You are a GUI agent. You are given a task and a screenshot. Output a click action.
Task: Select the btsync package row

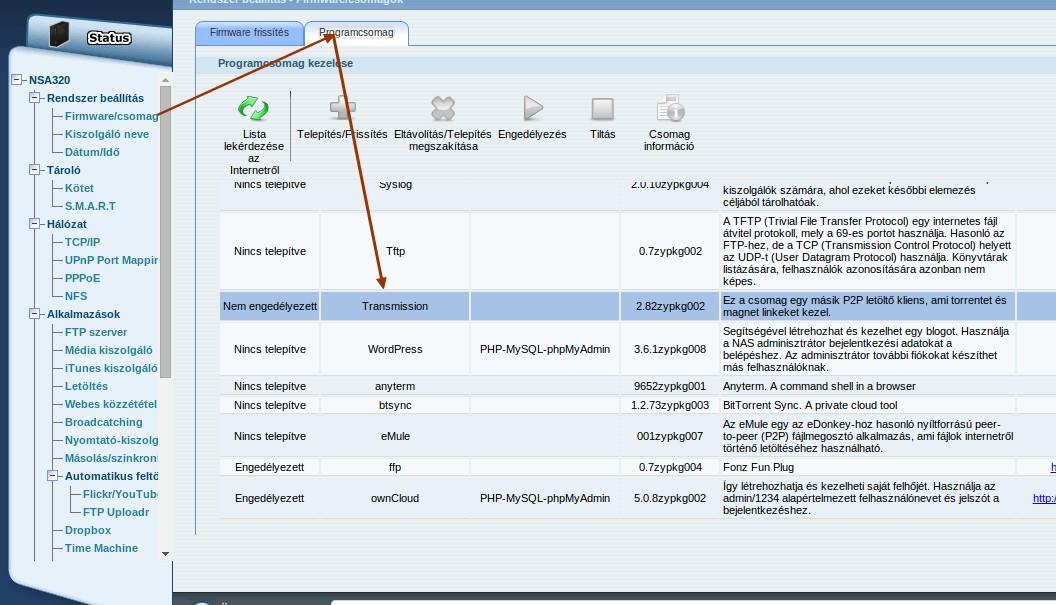tap(638, 405)
